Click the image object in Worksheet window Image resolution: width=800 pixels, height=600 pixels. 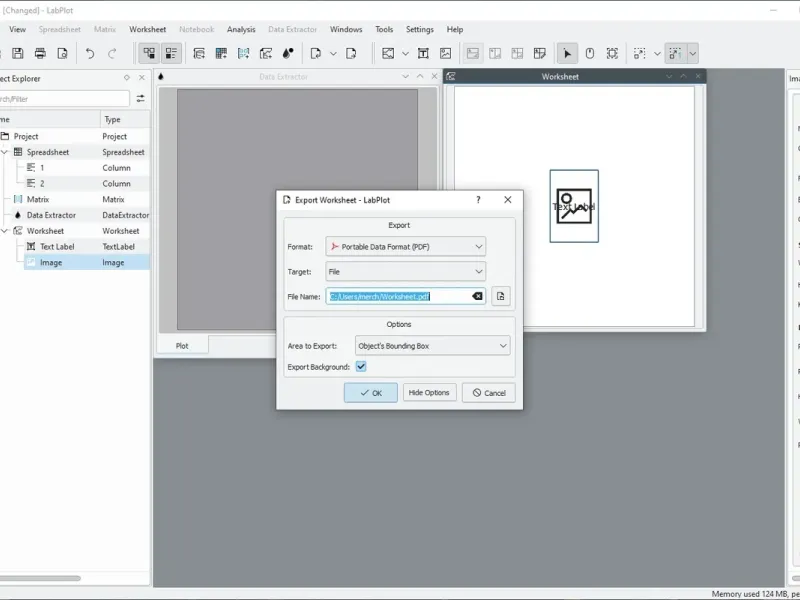574,206
